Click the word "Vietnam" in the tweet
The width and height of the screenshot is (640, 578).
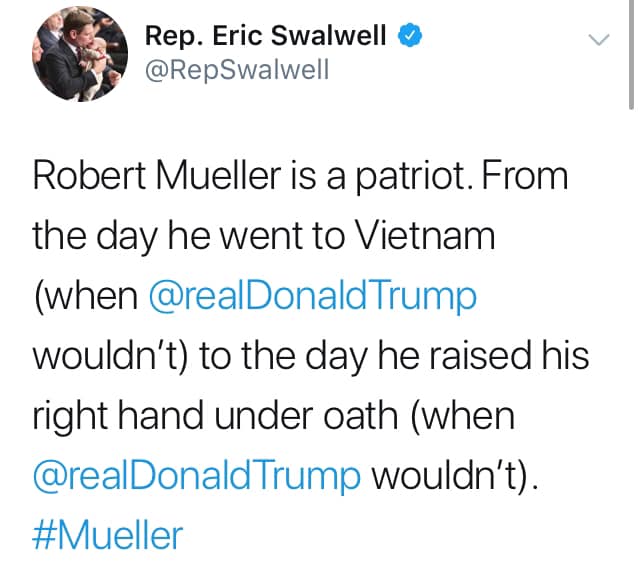[x=425, y=236]
